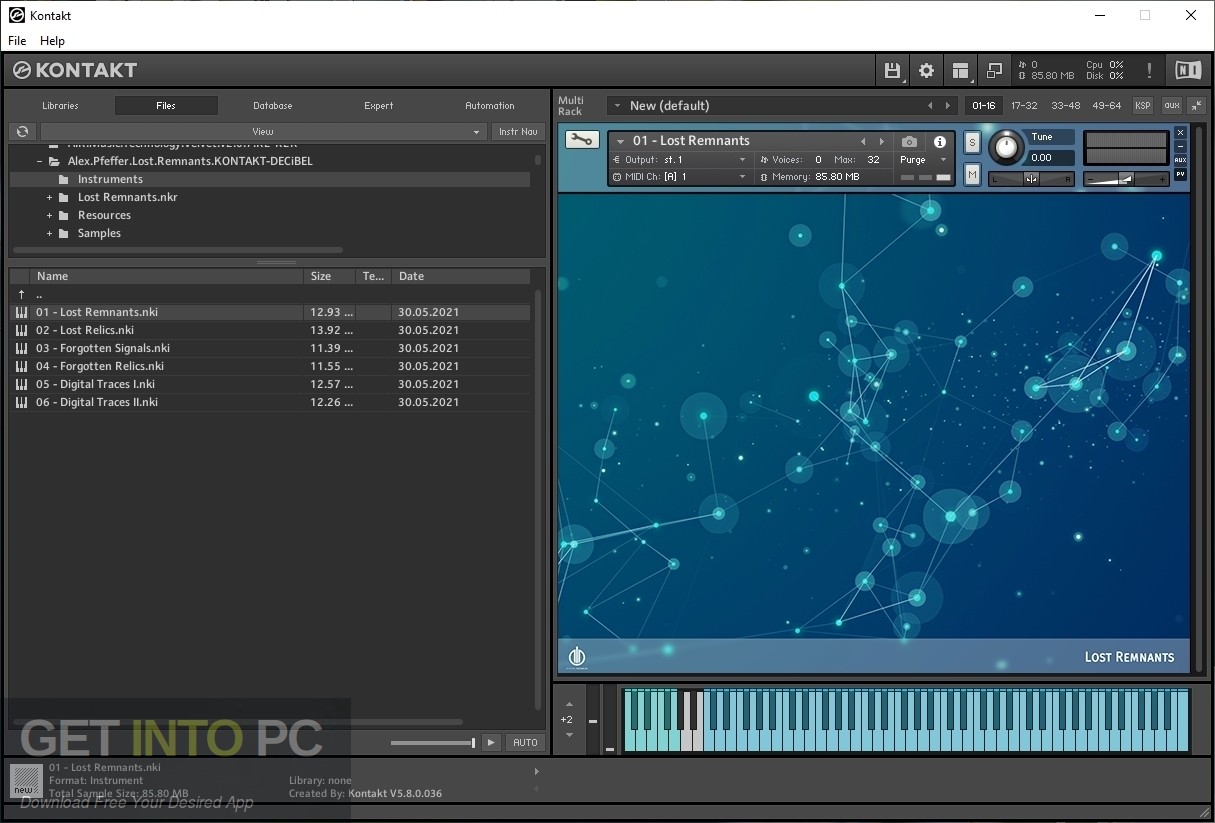Collapse Alex.Pfeffer.Lost.Remnants folder
Viewport: 1215px width, 823px height.
pos(40,161)
